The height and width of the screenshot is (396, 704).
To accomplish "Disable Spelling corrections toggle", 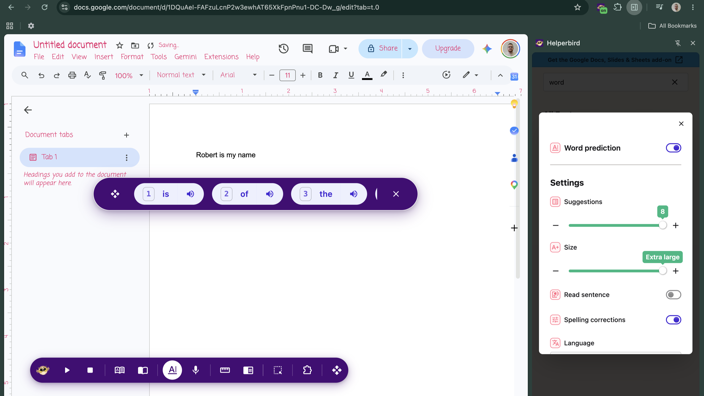I will (673, 320).
